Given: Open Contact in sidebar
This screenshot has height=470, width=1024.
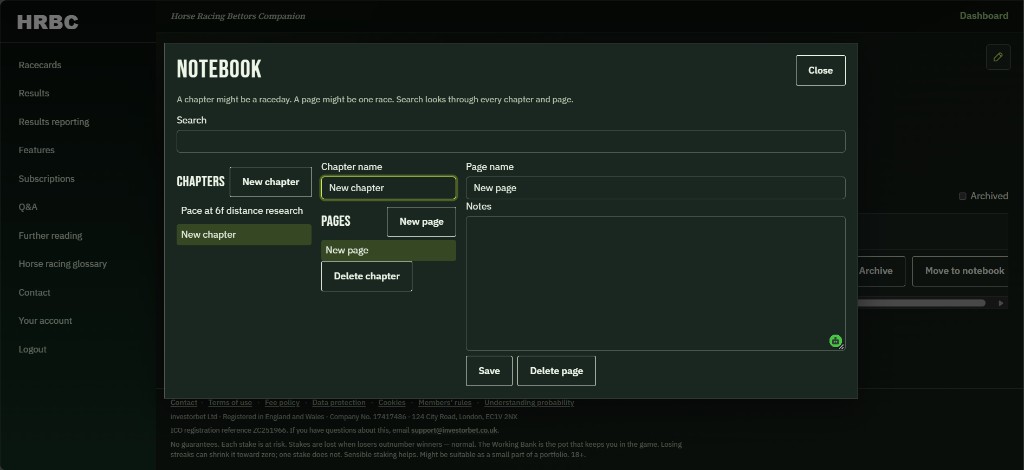Looking at the screenshot, I should click(x=34, y=292).
